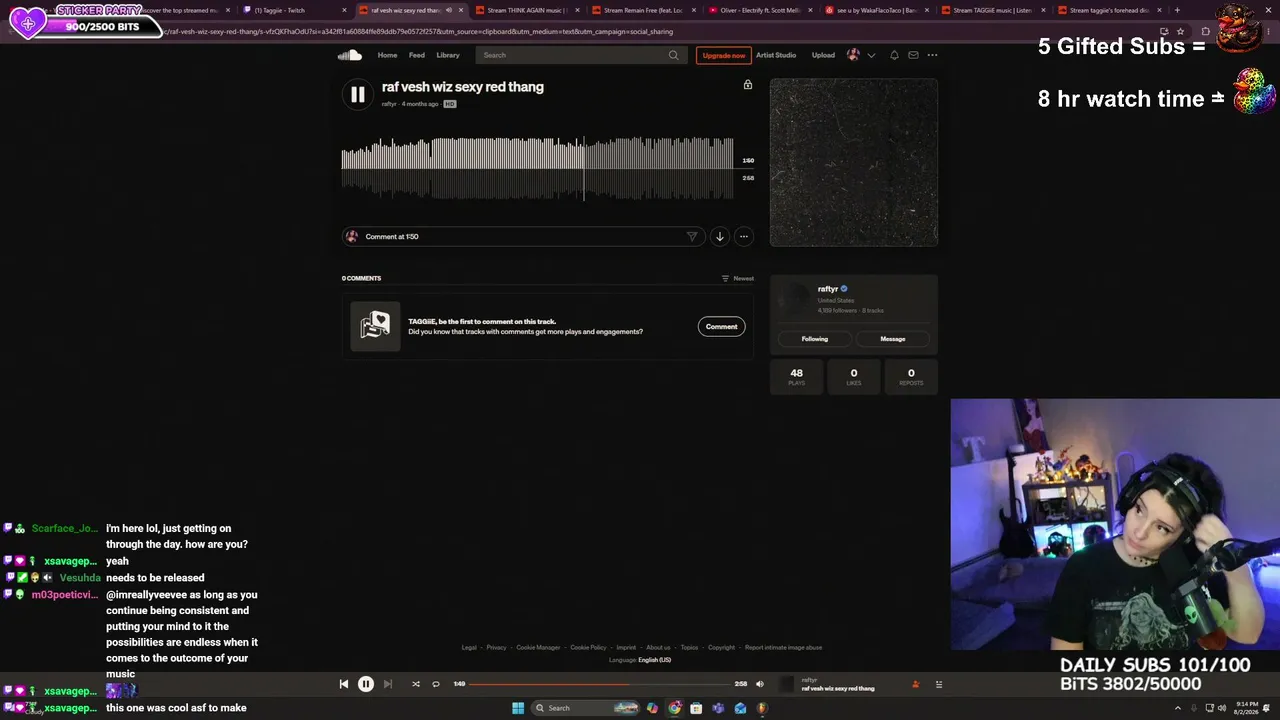Switch to the Taggiie - Twitch browser tab
Screen dimensions: 1280x720
(293, 10)
